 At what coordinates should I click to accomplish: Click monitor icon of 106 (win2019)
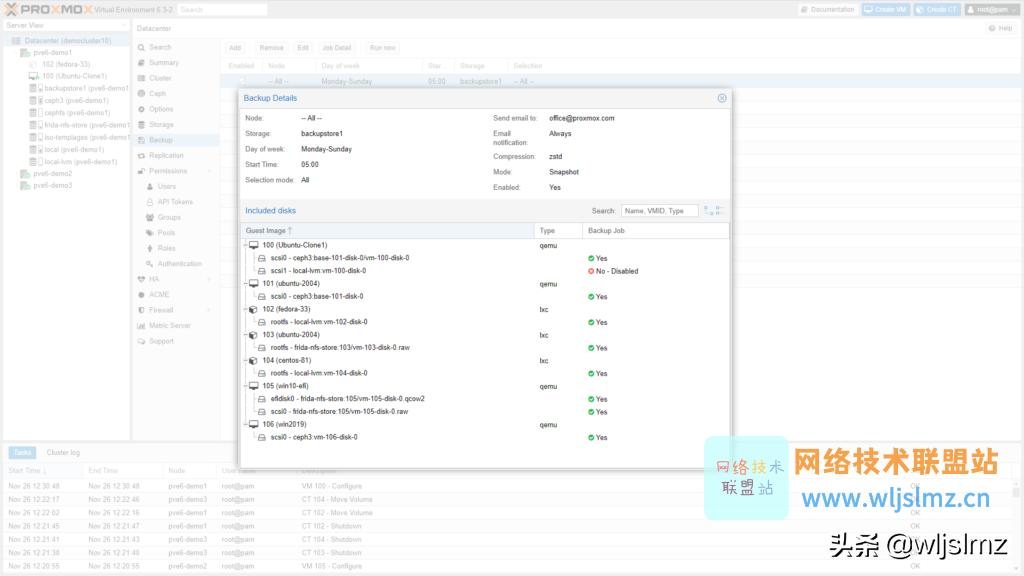(254, 424)
